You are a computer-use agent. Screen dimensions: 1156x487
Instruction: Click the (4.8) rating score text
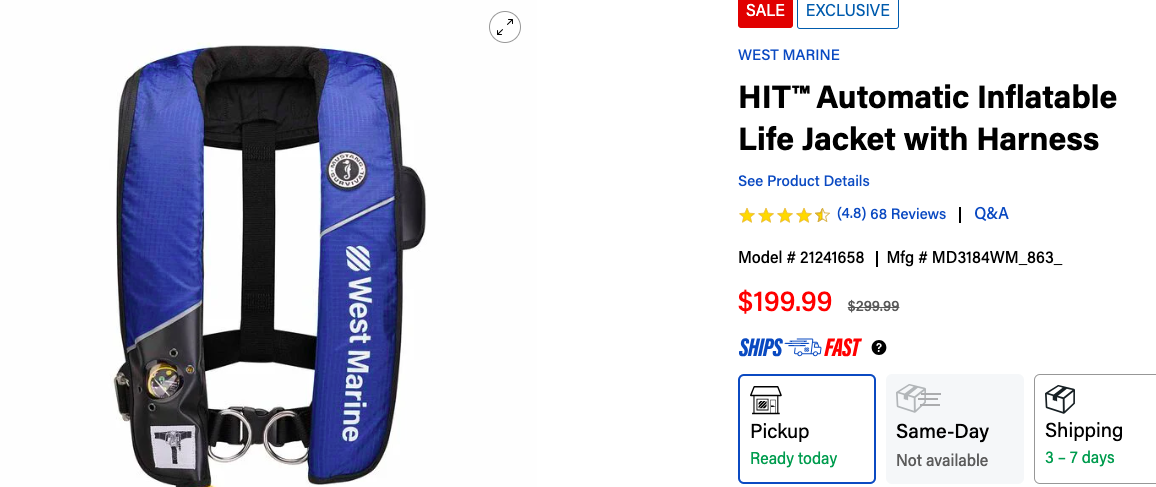tap(852, 214)
